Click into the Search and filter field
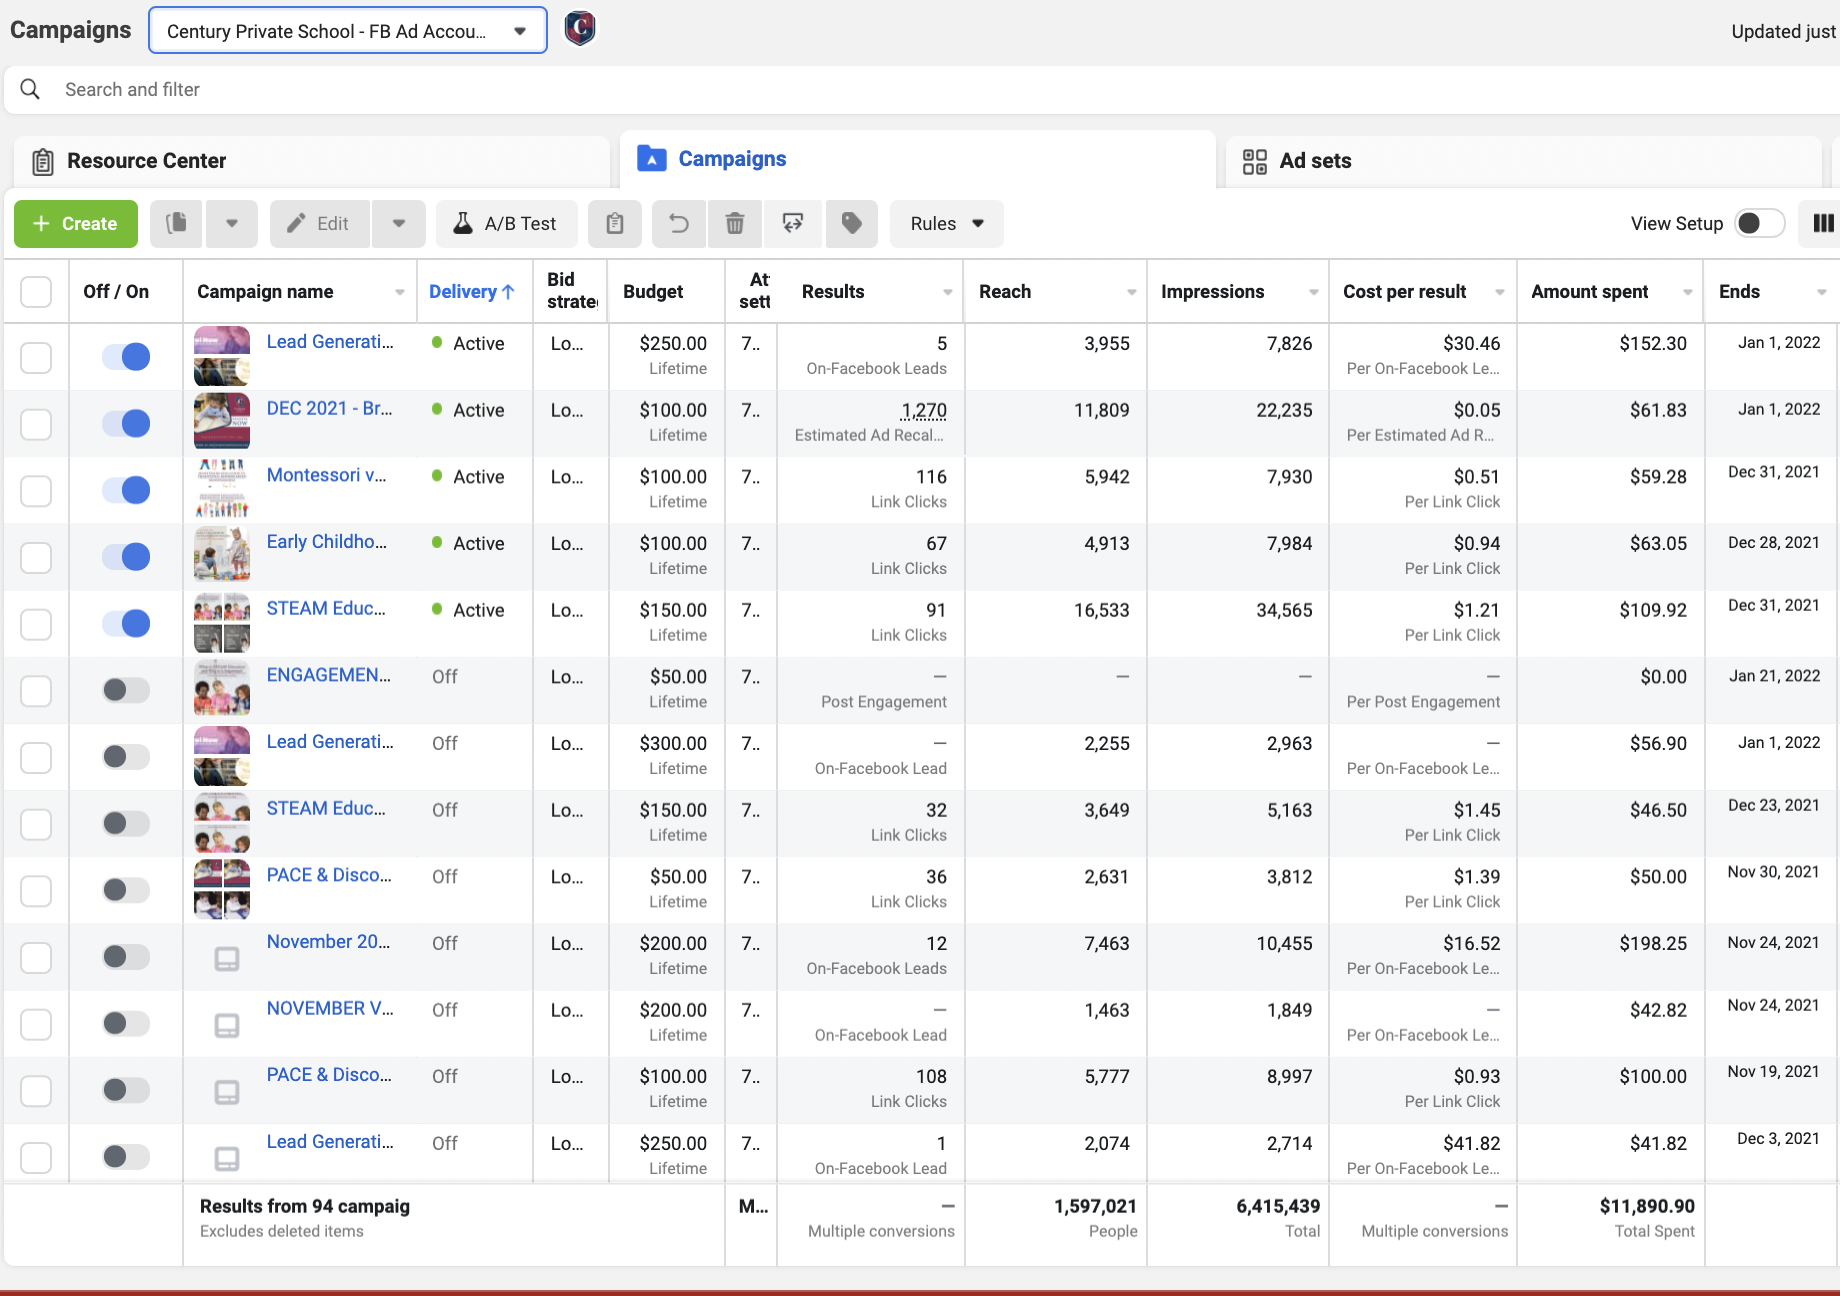 tap(922, 89)
